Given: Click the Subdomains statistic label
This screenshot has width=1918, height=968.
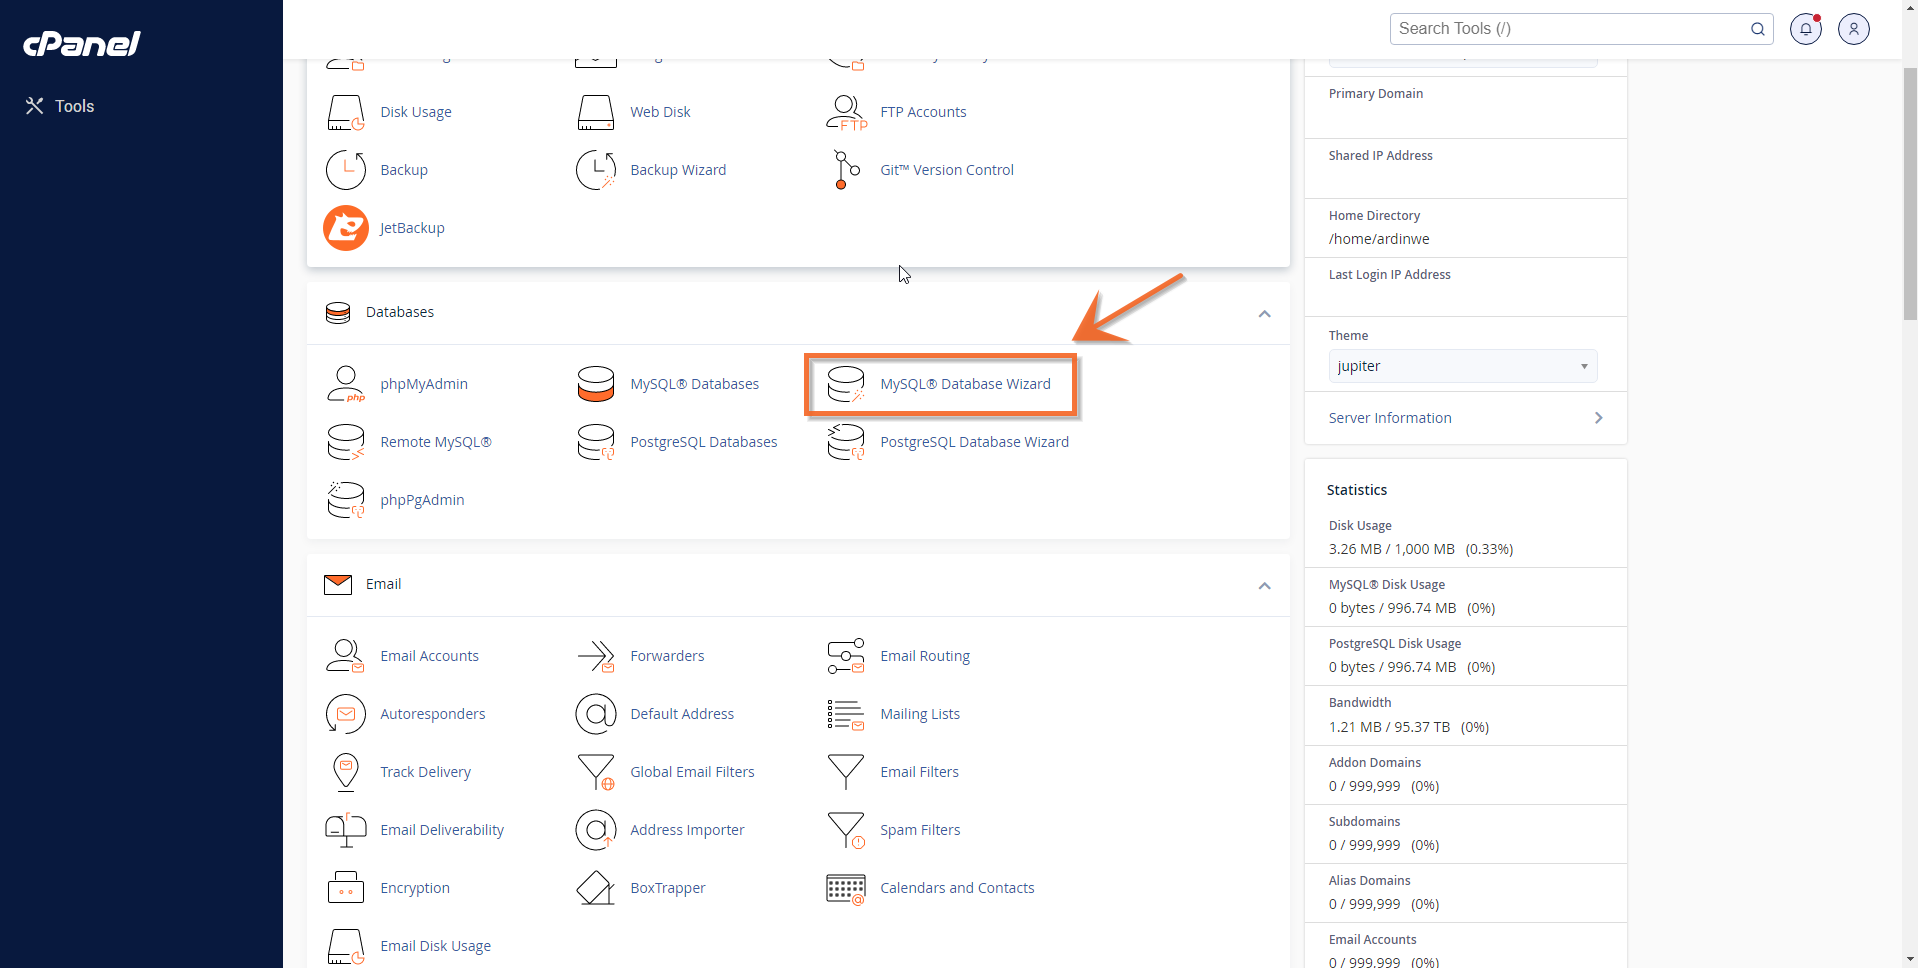Looking at the screenshot, I should coord(1364,822).
